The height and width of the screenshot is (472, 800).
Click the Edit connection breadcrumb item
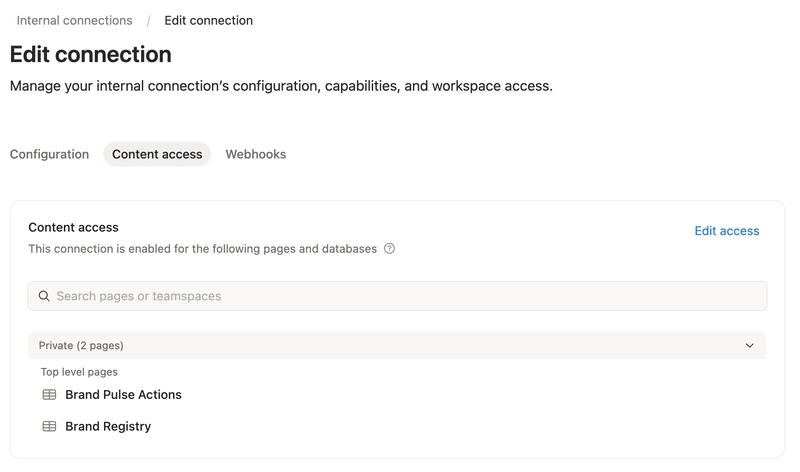pos(209,20)
